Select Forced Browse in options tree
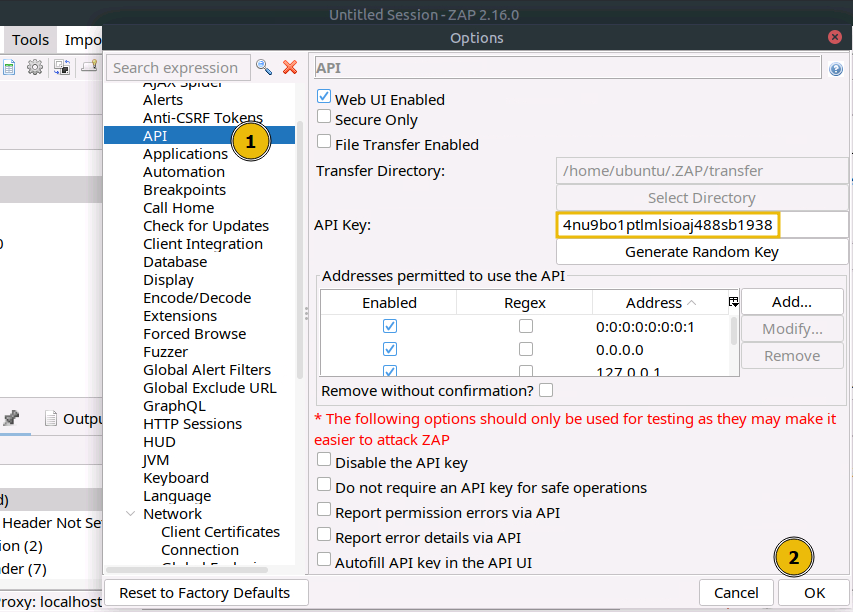 coord(195,333)
